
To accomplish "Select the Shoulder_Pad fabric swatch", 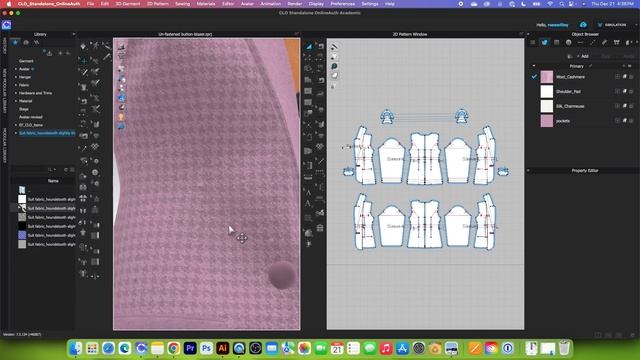I will pos(547,91).
